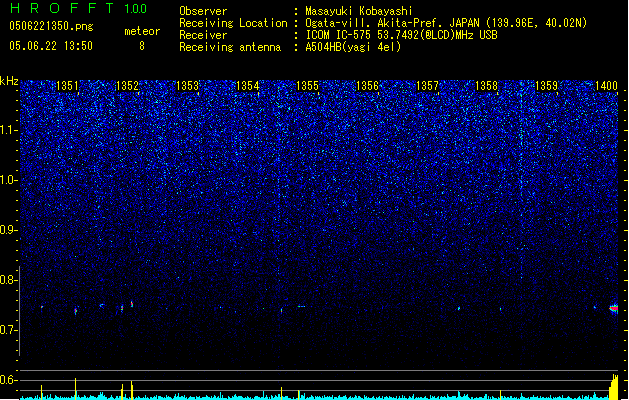Click the 1356 time marker
Screen dimensions: 629x400
pos(367,86)
